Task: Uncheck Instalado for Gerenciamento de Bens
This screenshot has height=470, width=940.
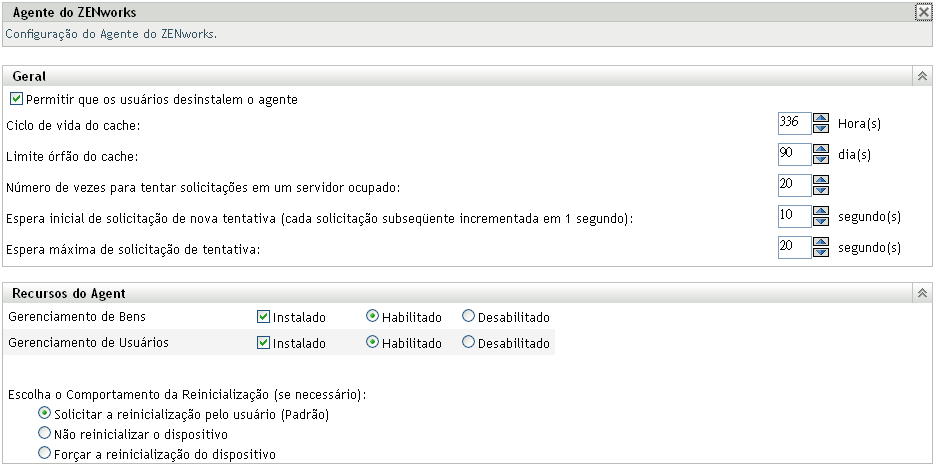Action: pyautogui.click(x=264, y=317)
